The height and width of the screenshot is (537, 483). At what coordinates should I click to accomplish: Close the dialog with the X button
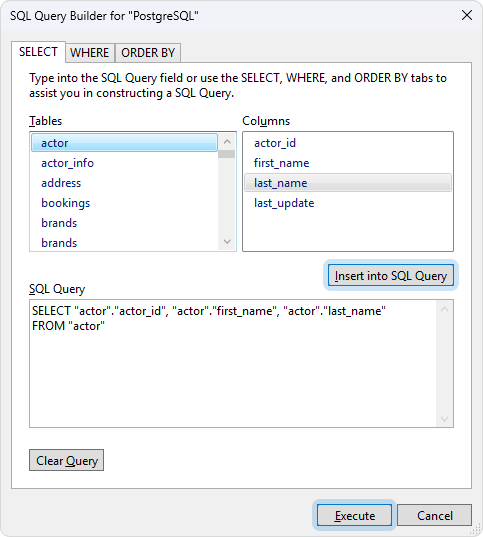[x=467, y=15]
